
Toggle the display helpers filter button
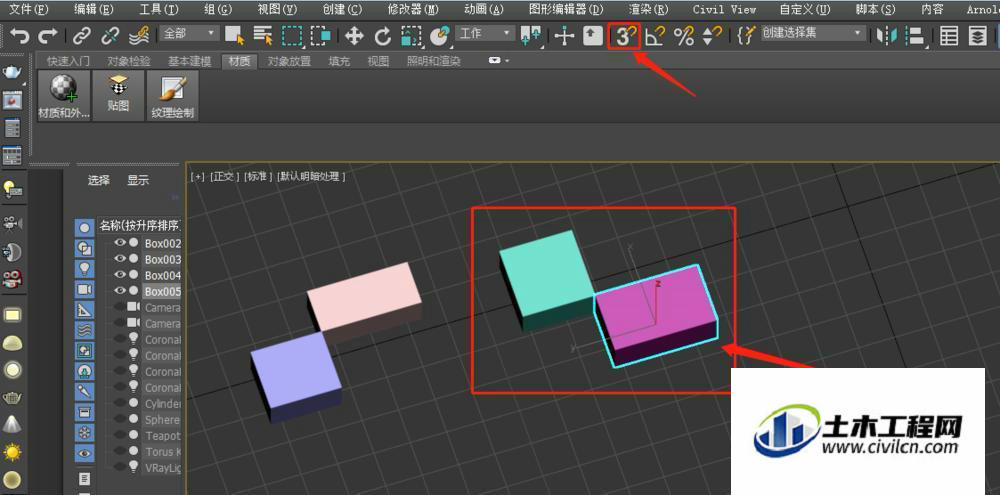[x=84, y=309]
